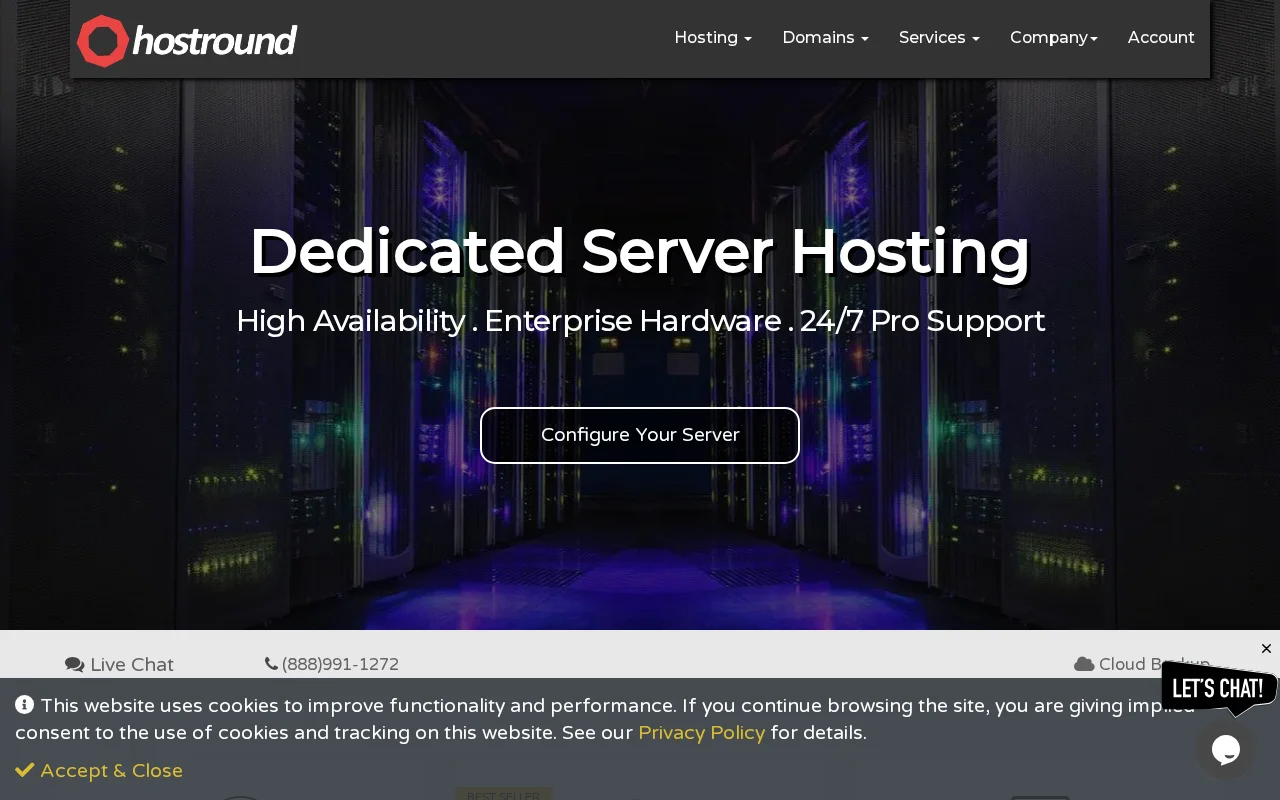This screenshot has width=1280, height=800.
Task: Dismiss the Let's Chat popup
Action: coord(1266,649)
